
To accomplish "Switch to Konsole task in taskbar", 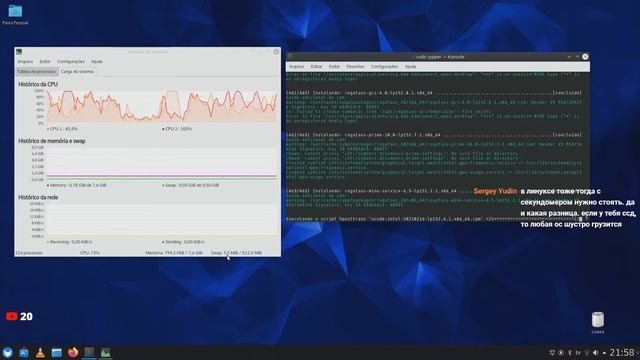I will 89,352.
